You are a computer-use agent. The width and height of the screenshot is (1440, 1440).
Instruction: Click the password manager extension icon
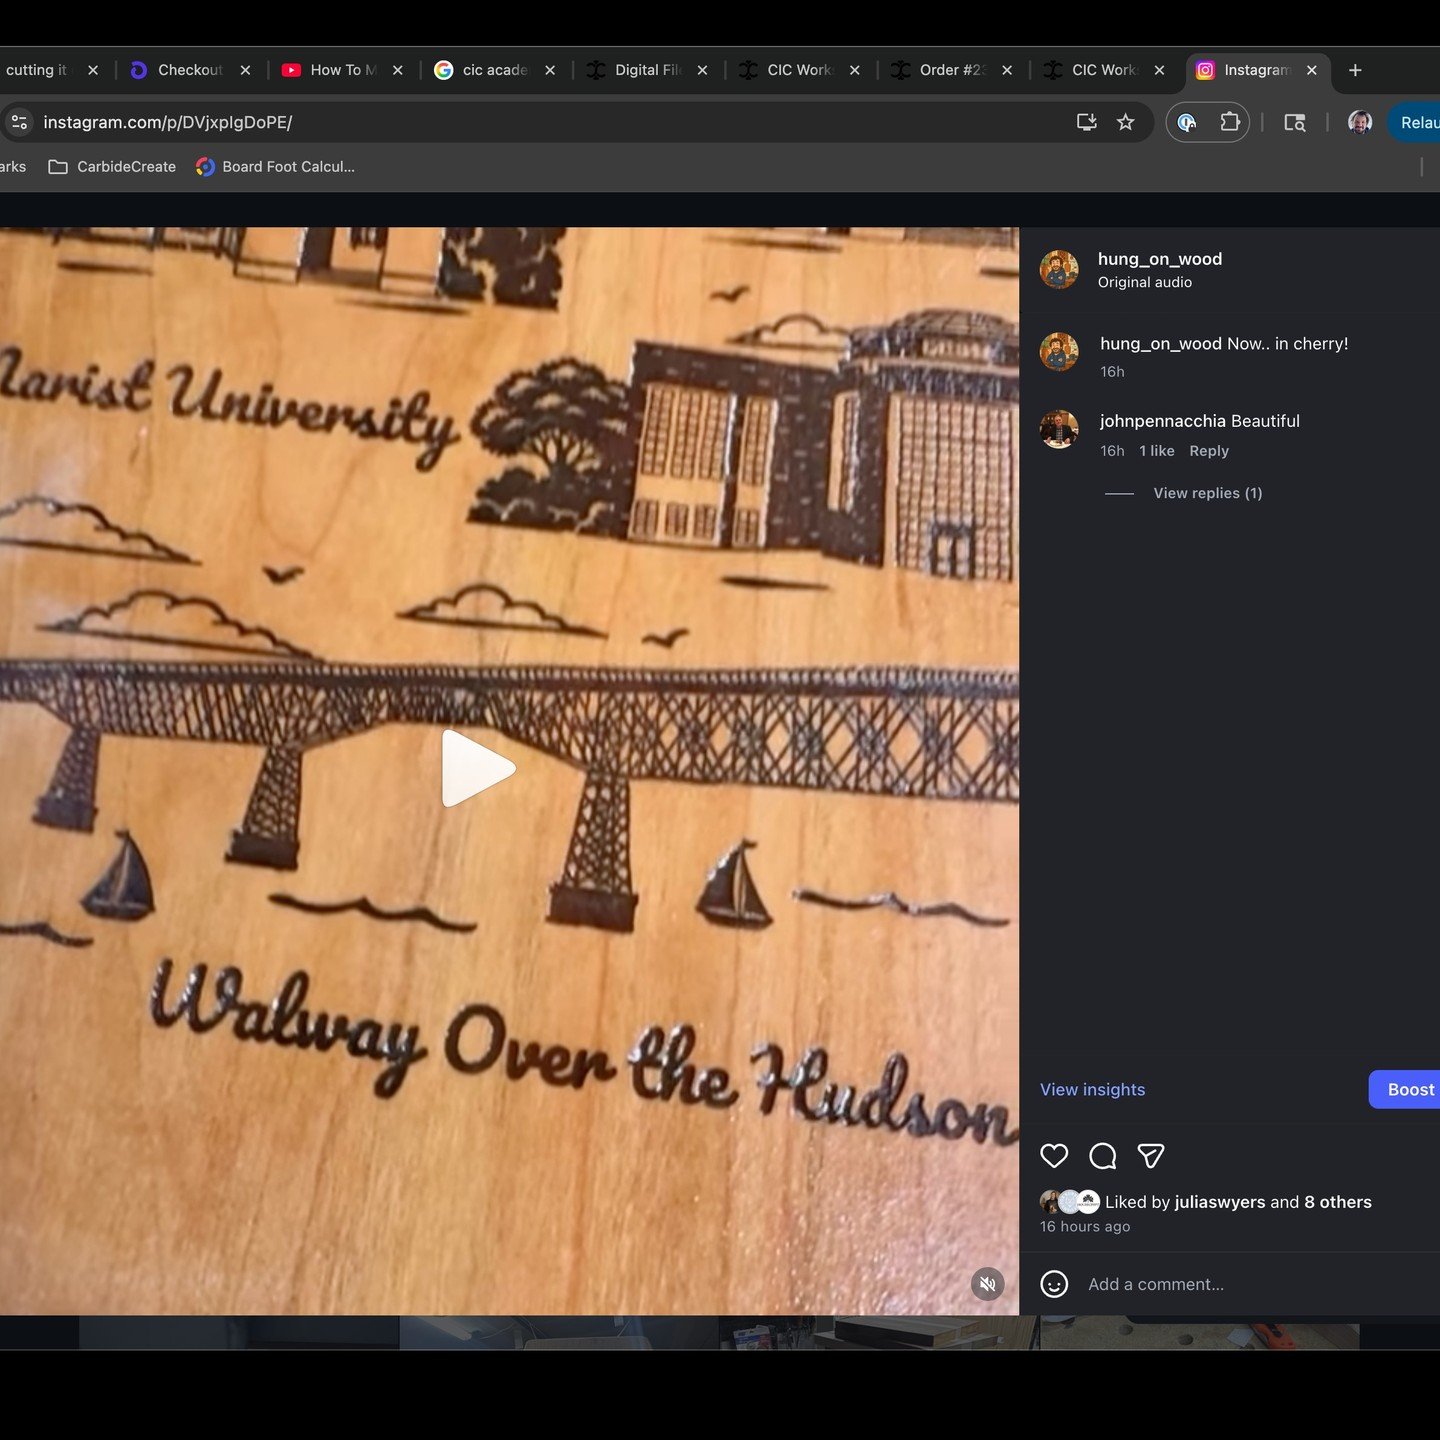(1187, 122)
